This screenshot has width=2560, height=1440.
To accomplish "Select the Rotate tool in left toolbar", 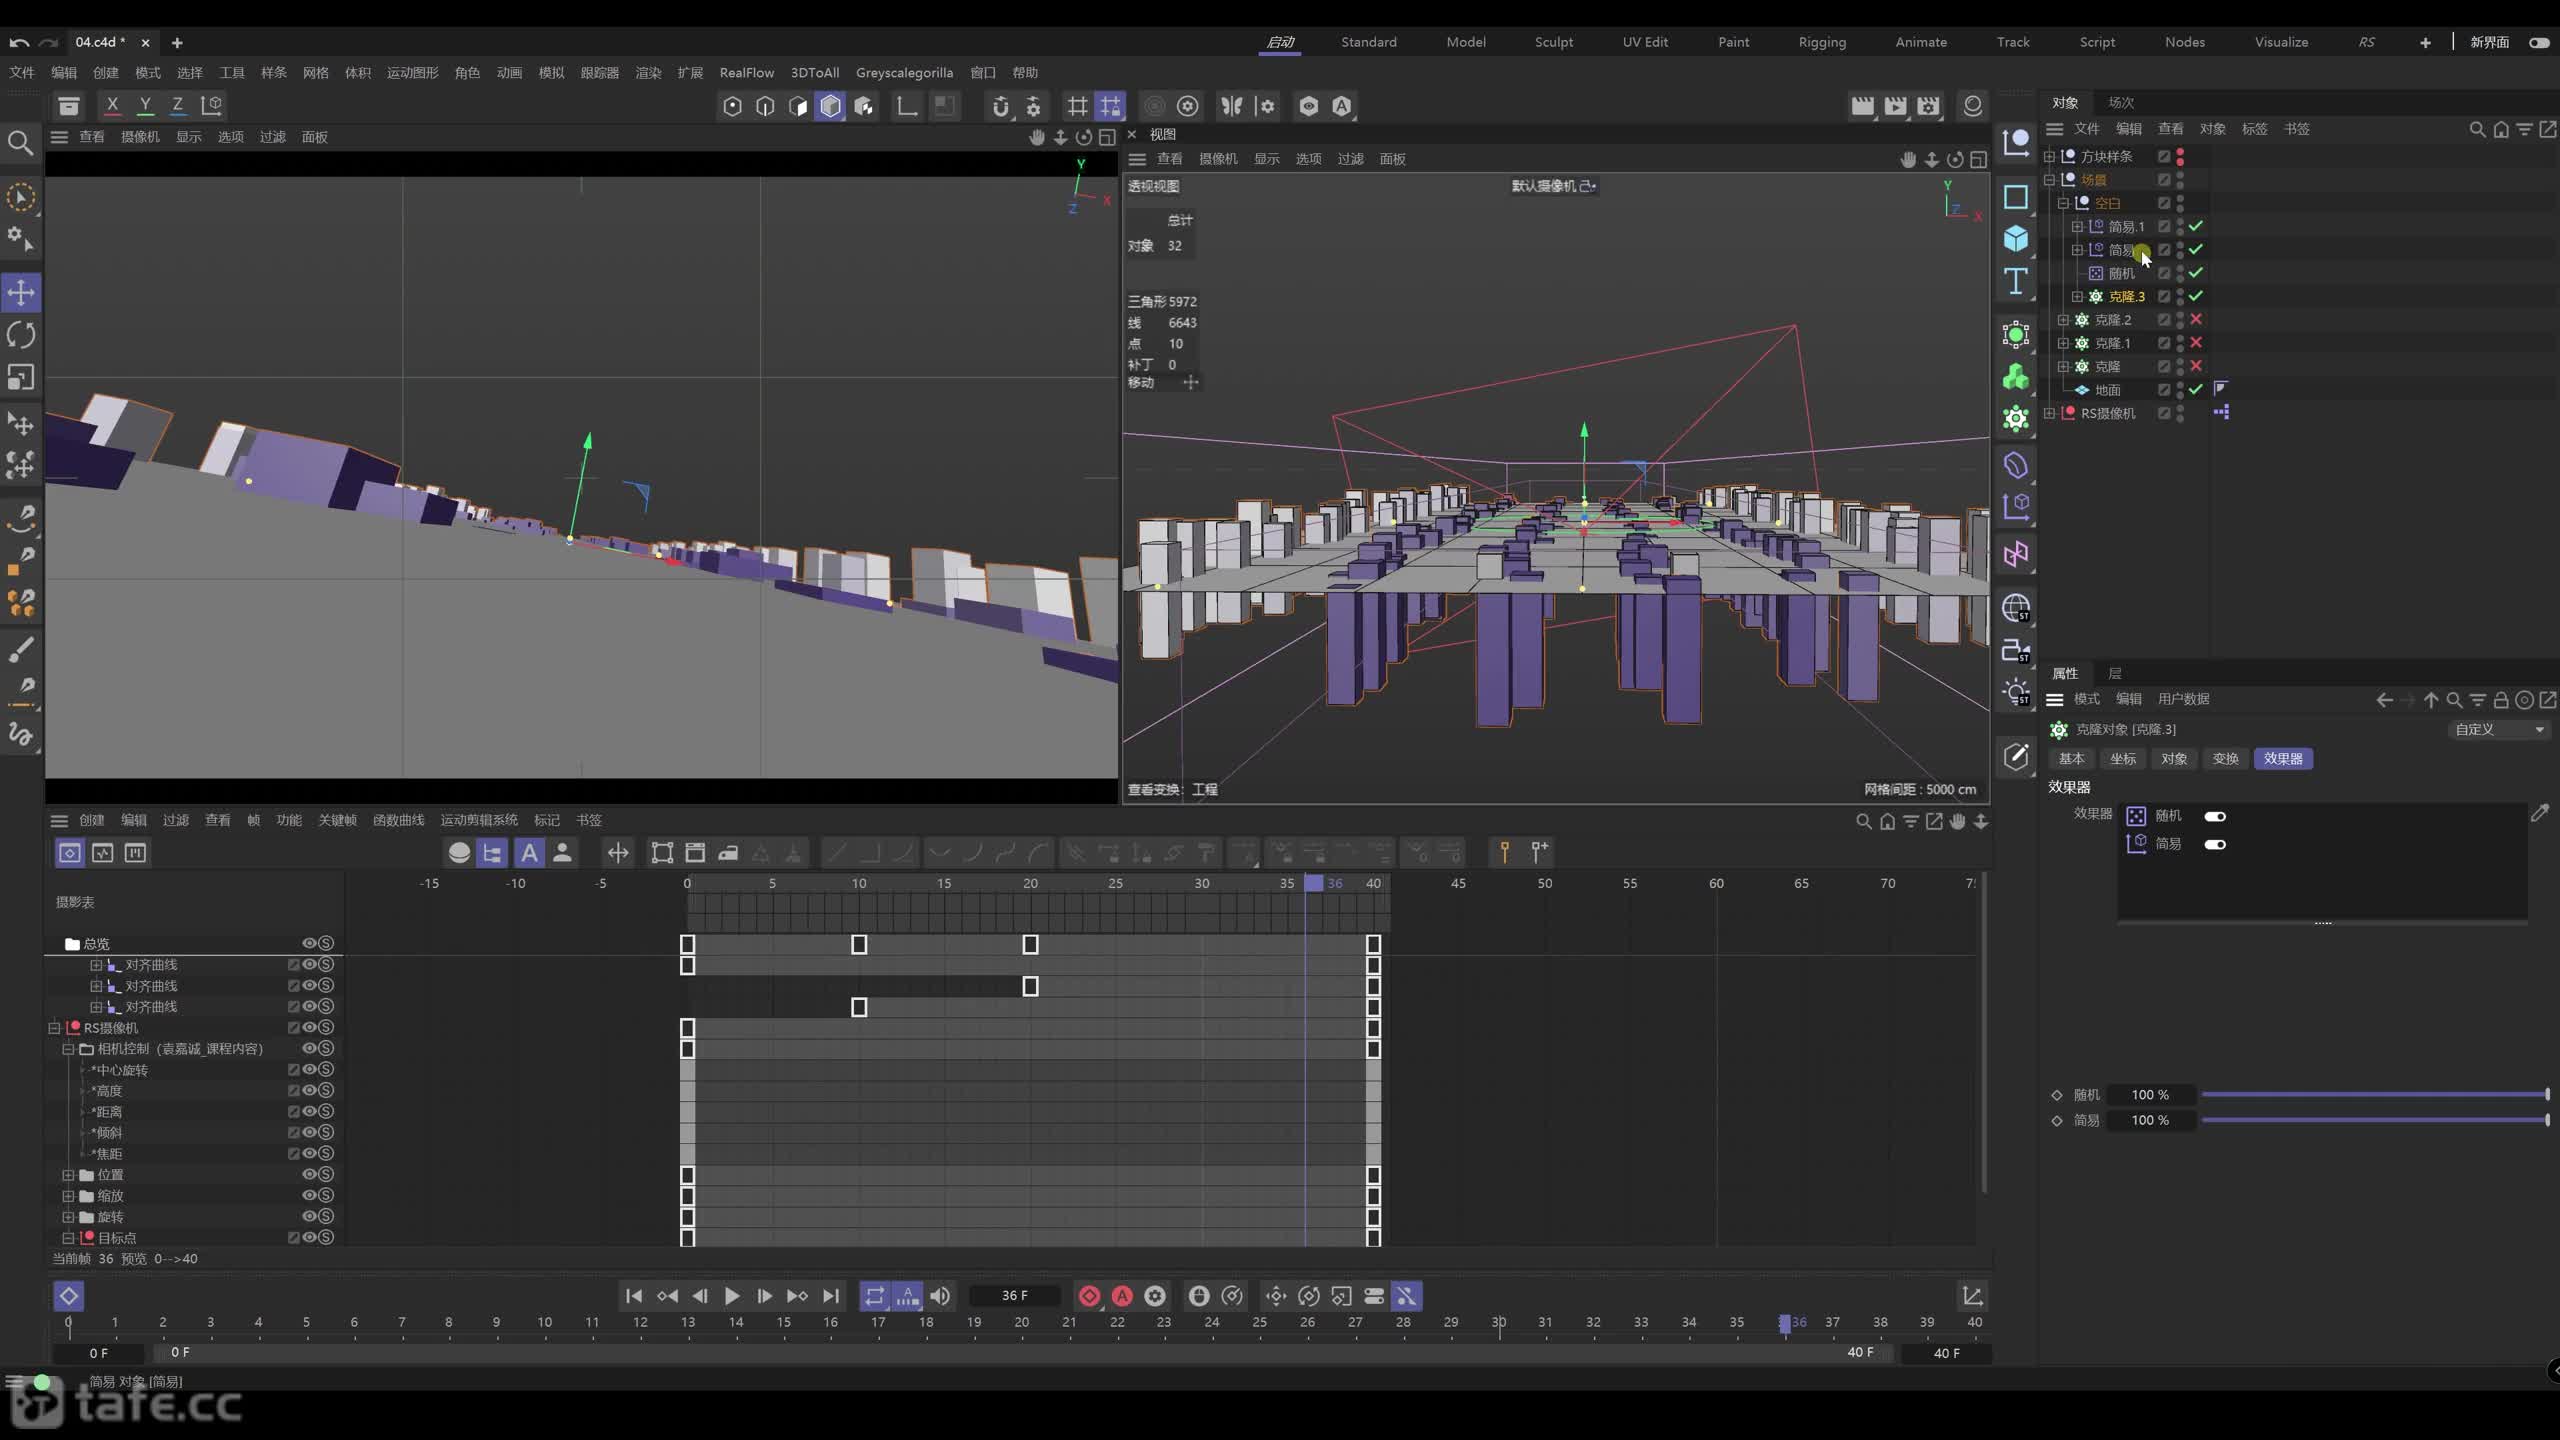I will (x=21, y=335).
